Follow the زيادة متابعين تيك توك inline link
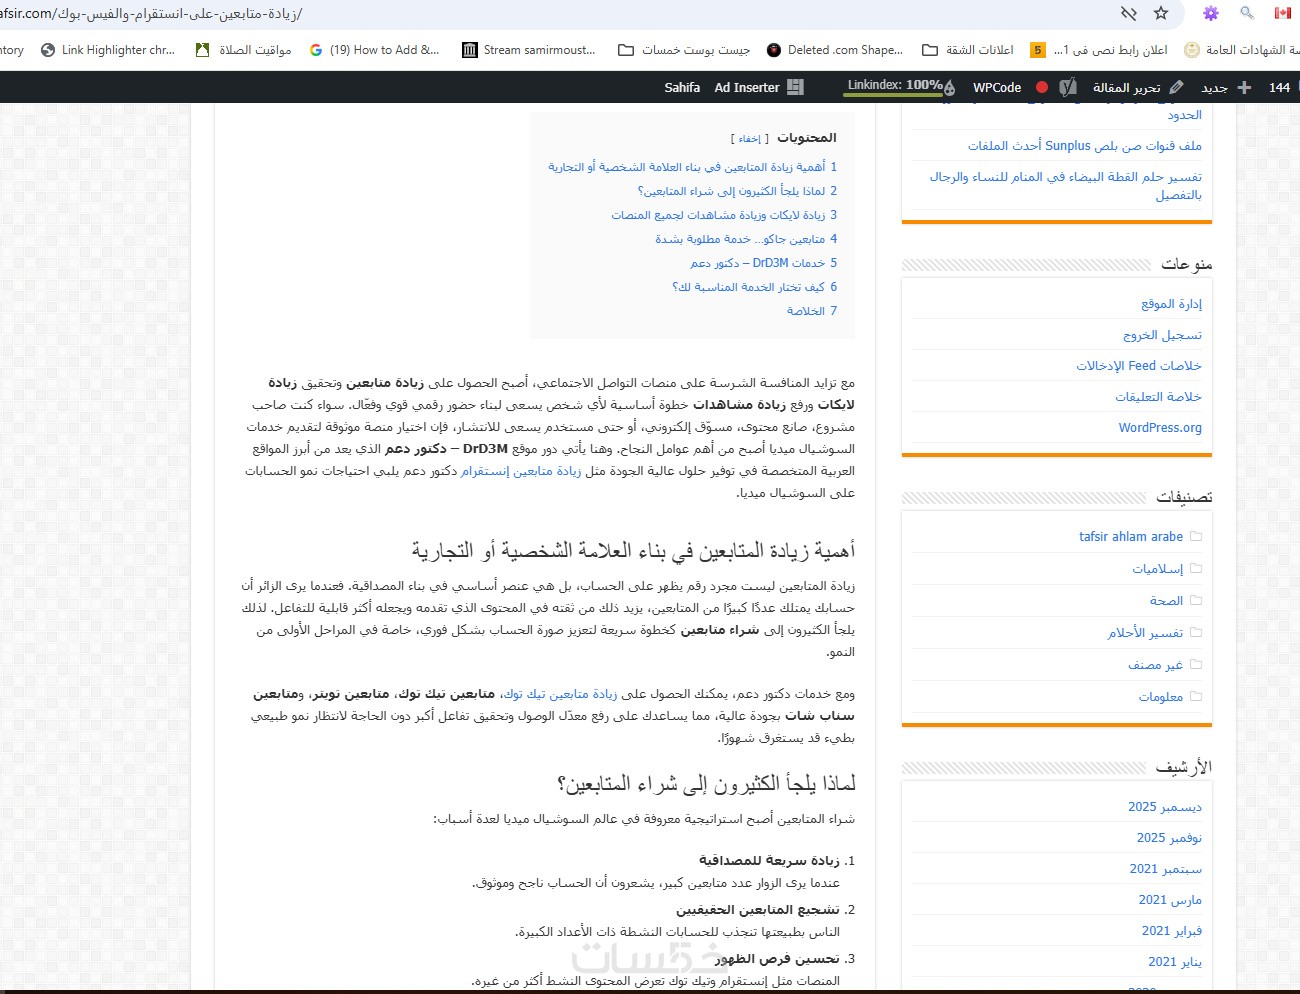Image resolution: width=1300 pixels, height=994 pixels. (560, 694)
